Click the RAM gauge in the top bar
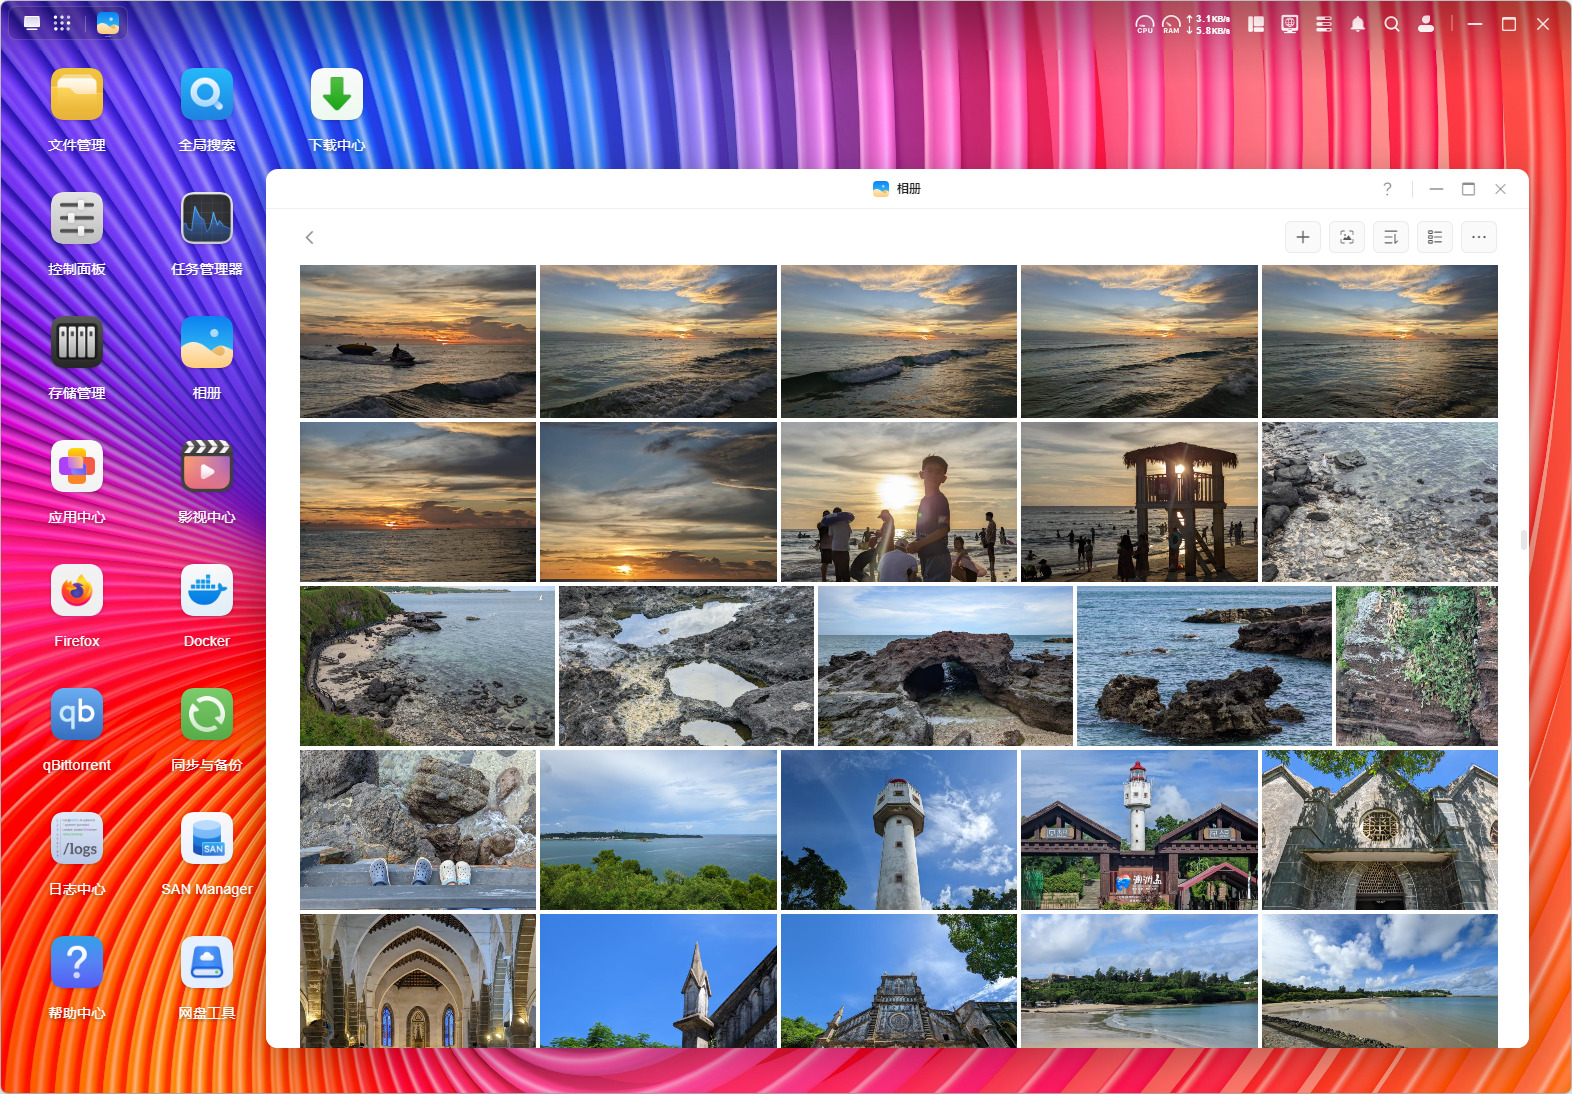Image resolution: width=1572 pixels, height=1094 pixels. point(1171,24)
